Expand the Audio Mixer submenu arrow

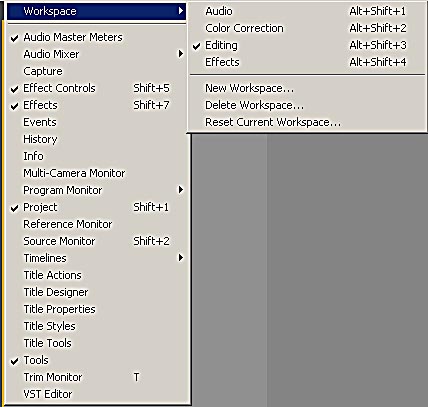180,54
